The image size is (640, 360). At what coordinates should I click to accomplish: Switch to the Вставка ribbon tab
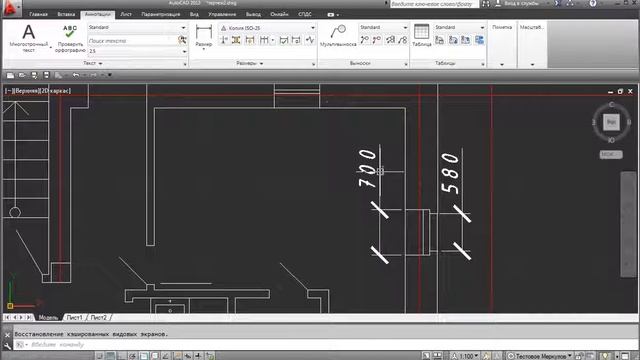coord(66,14)
